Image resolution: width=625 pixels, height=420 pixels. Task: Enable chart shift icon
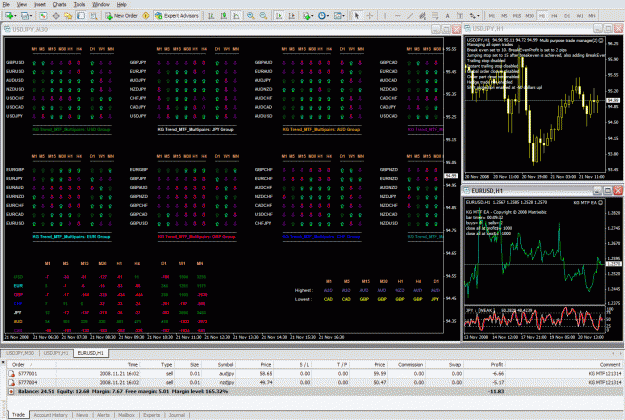coord(292,16)
